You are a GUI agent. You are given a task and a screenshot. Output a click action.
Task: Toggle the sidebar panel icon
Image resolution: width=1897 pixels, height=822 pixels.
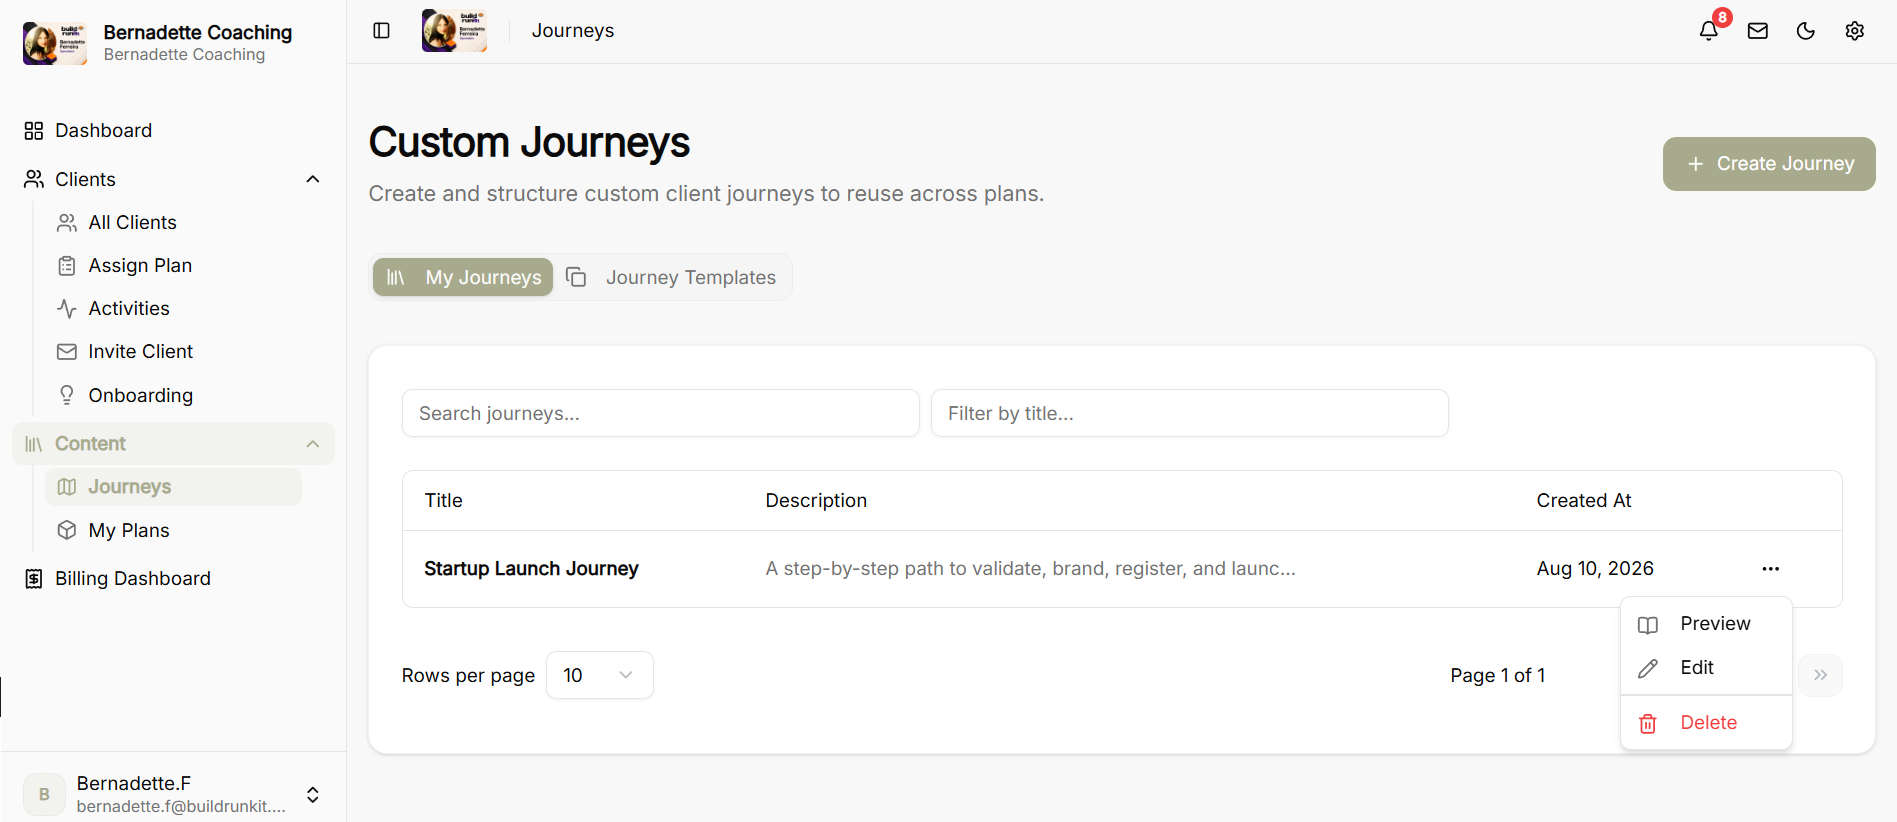tap(381, 31)
